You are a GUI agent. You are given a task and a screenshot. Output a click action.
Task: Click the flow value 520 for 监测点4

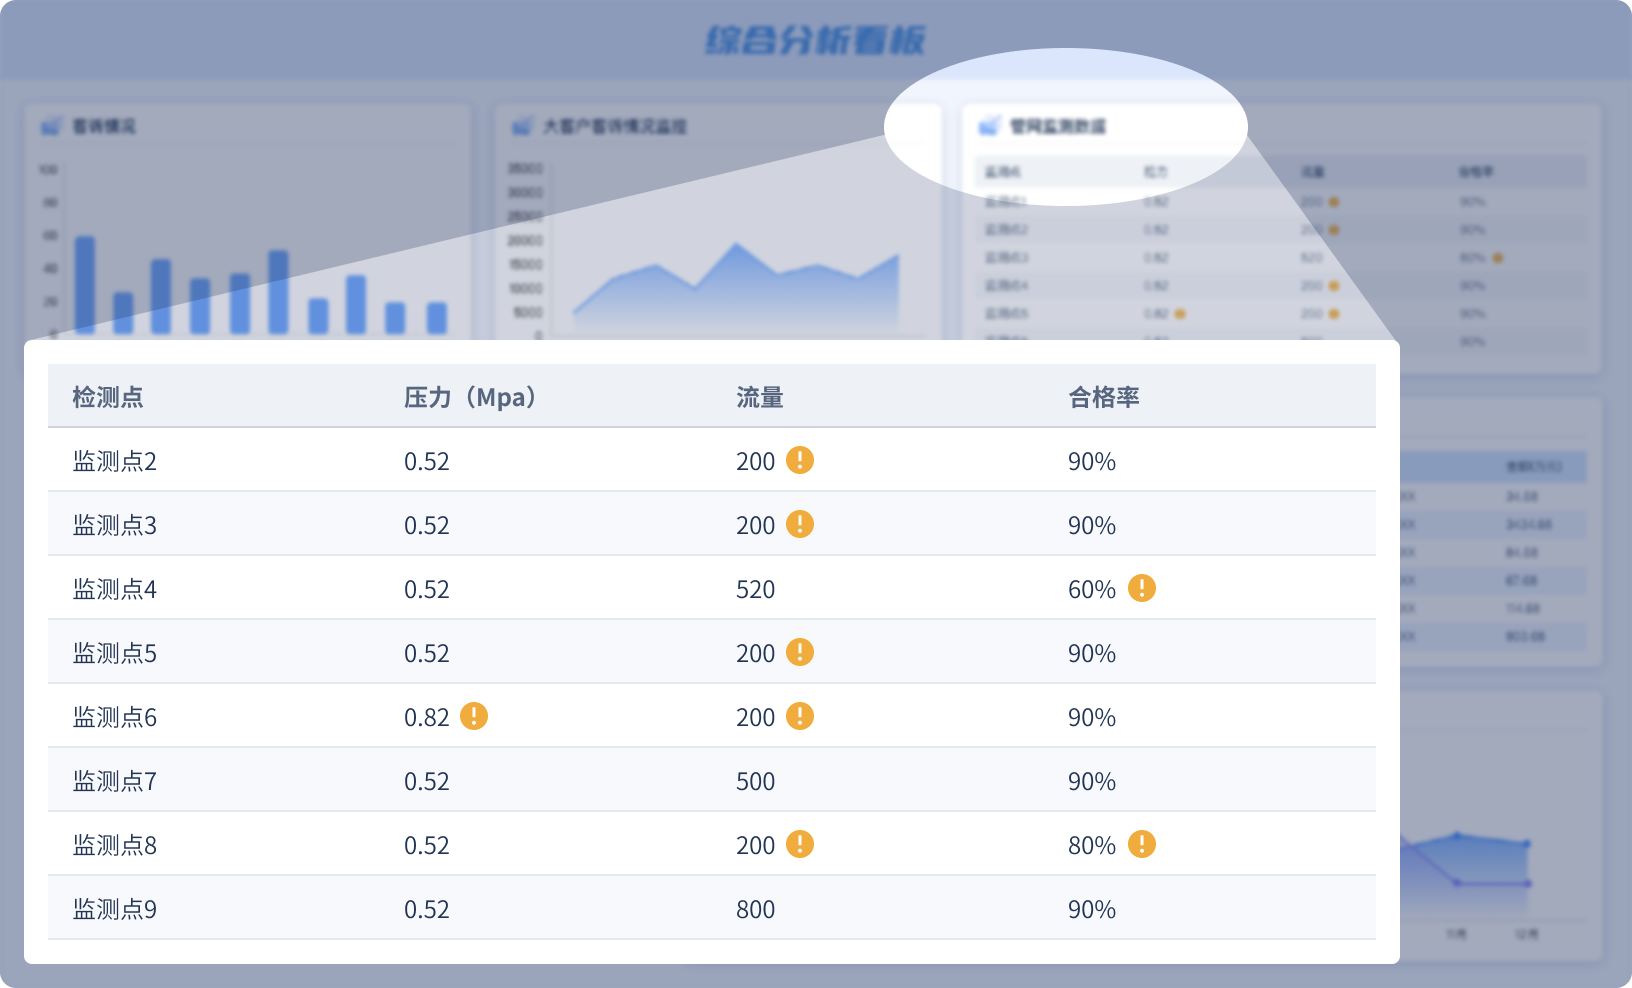[x=755, y=589]
